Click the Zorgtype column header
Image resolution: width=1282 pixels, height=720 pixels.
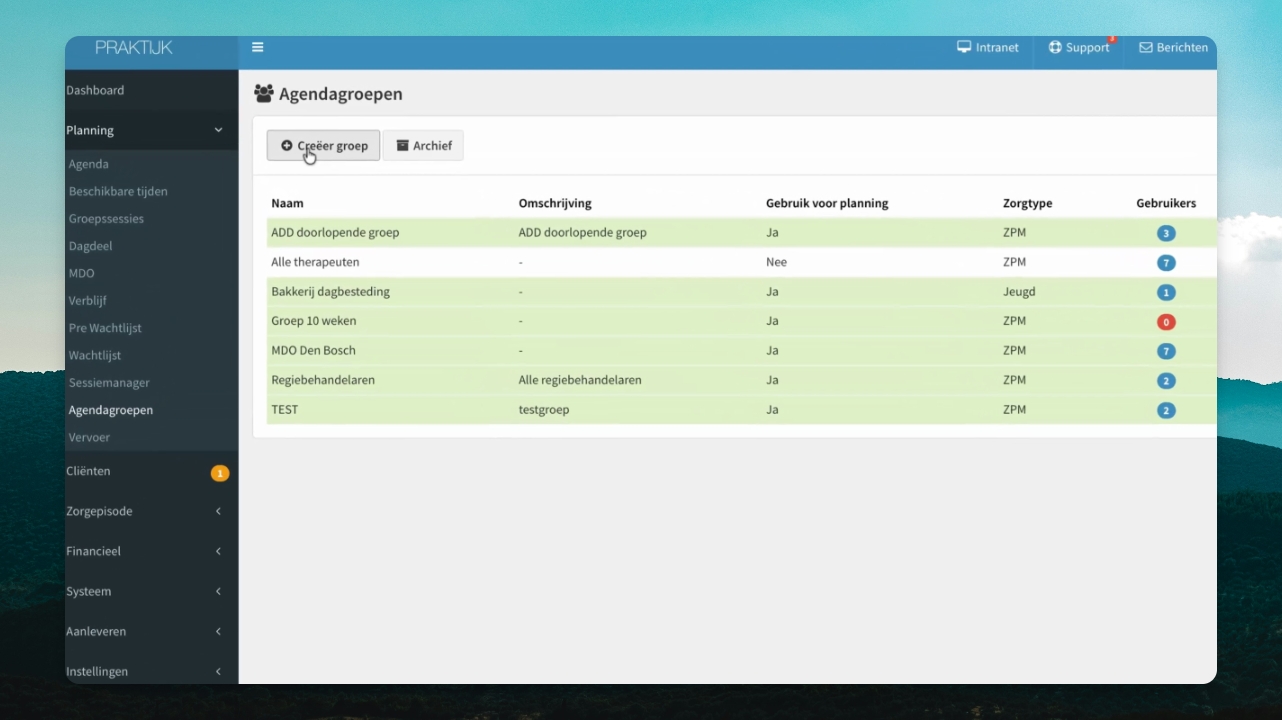[1027, 203]
